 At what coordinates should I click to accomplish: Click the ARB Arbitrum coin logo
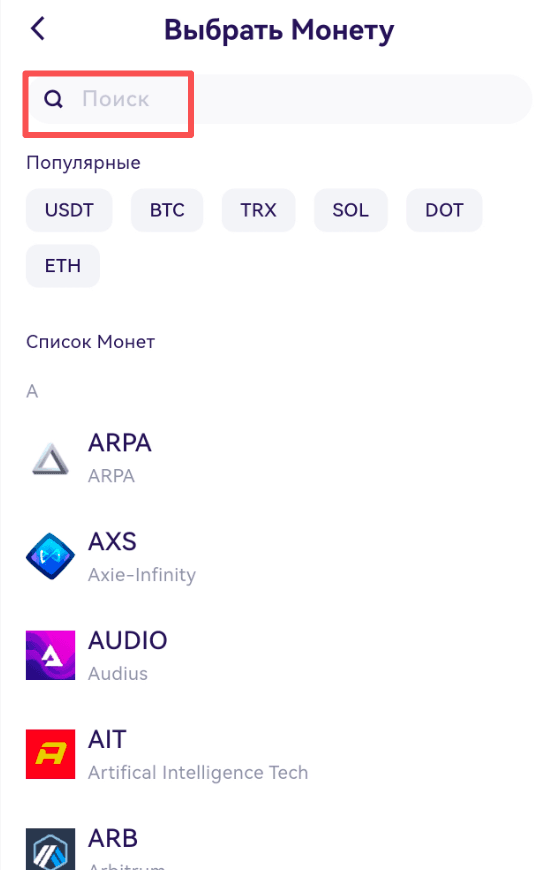[50, 849]
